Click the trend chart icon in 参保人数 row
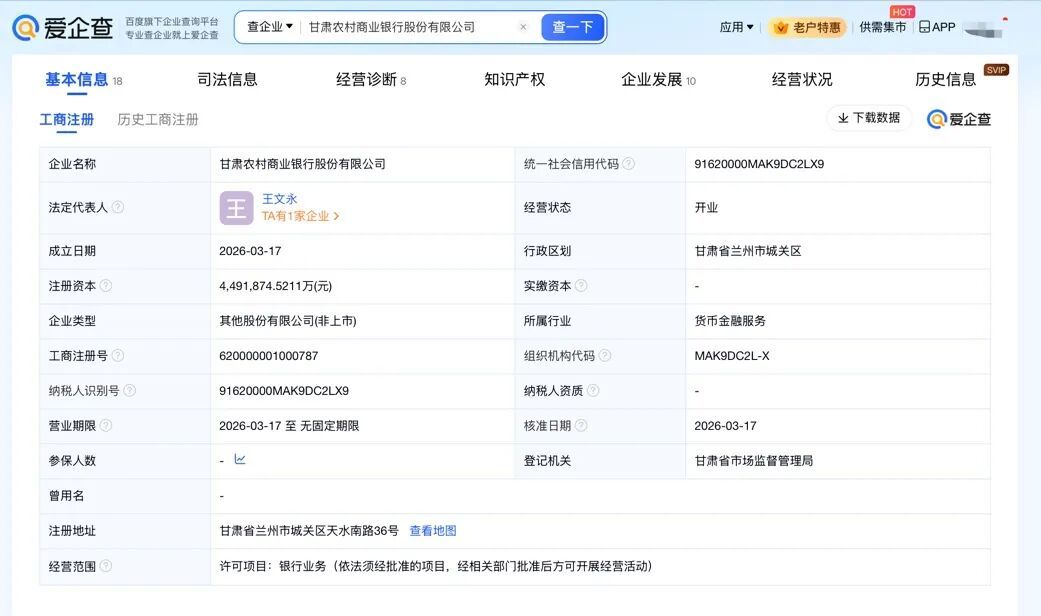 240,459
